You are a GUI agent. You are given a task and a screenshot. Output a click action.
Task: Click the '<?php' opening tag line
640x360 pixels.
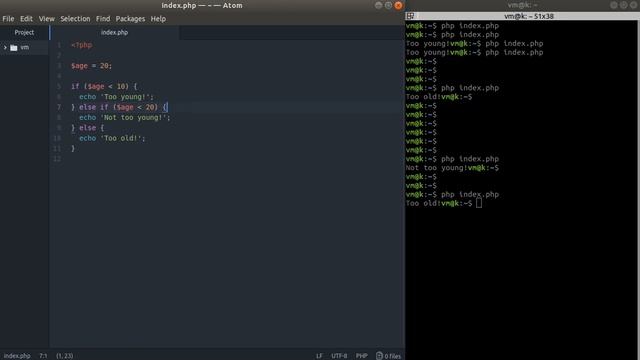pos(82,45)
